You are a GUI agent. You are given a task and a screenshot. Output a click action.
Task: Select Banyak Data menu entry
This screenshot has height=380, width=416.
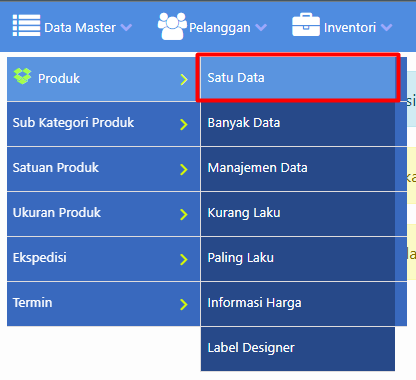coord(298,124)
